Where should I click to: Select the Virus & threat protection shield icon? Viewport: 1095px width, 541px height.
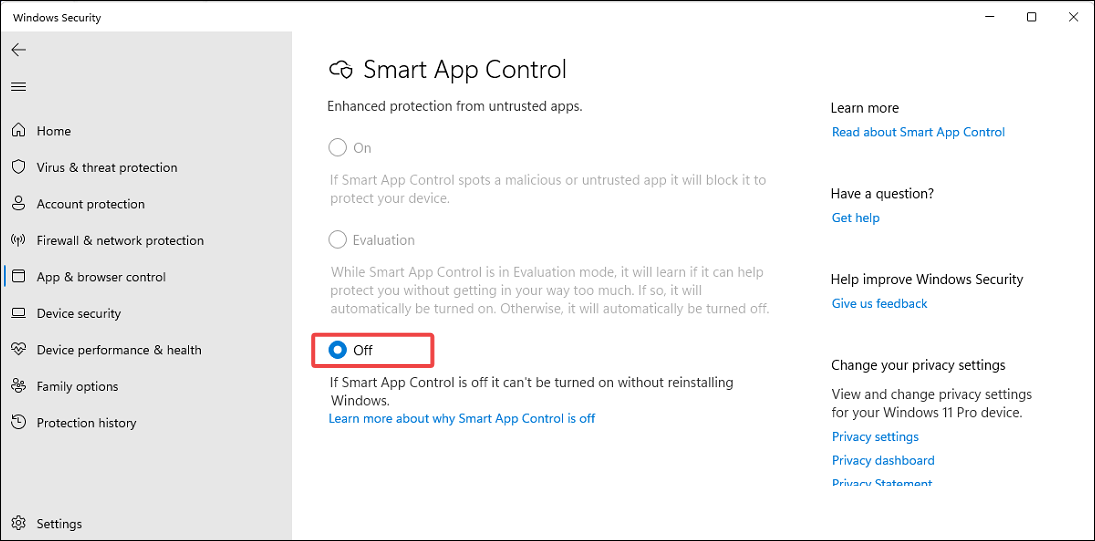coord(19,168)
